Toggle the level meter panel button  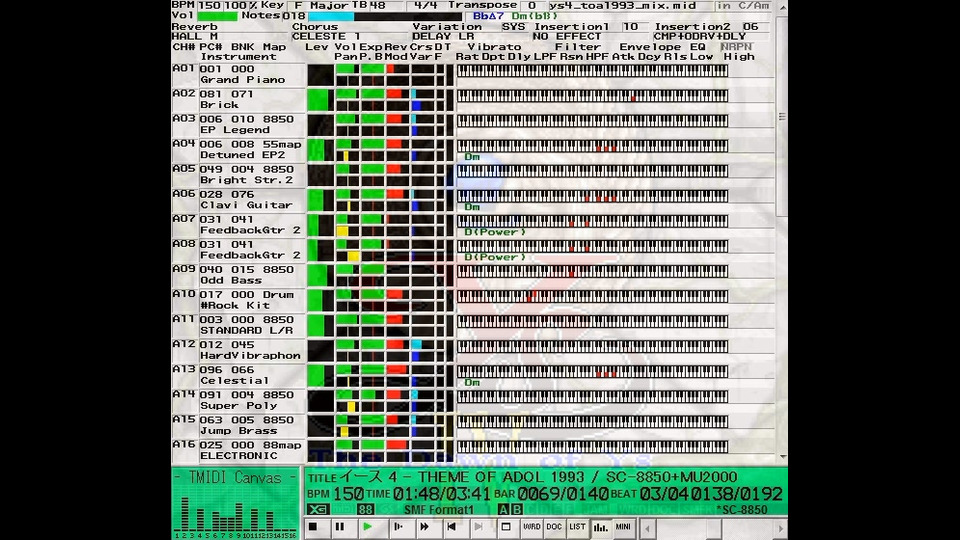point(601,527)
